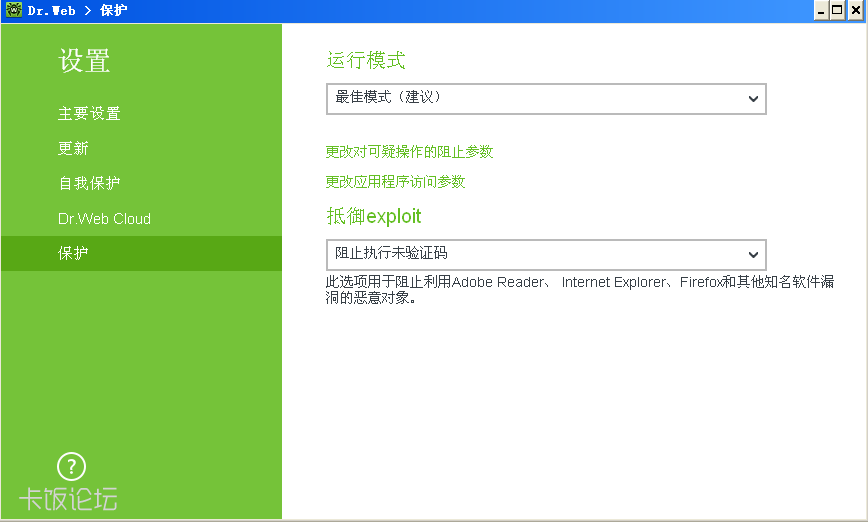Expand the 抵御exploit dropdown arrow
Screen dimensions: 868x522
753,255
